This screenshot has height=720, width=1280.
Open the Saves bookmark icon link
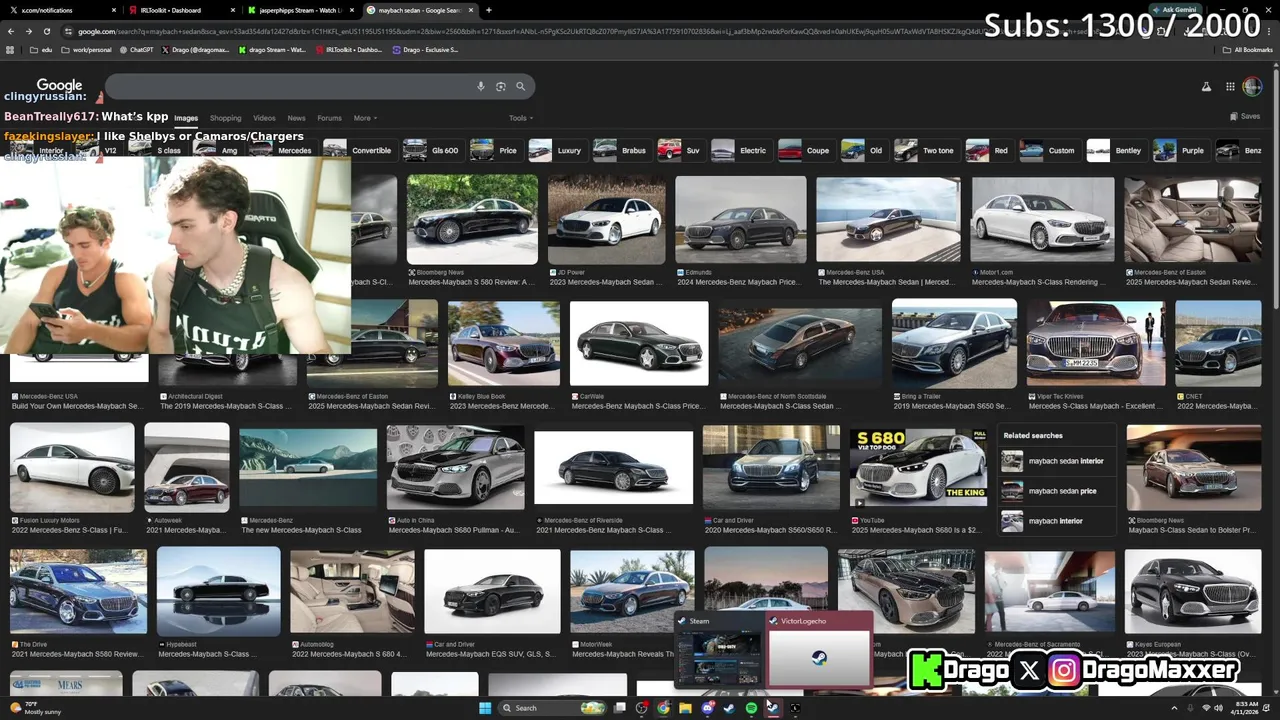[1245, 117]
